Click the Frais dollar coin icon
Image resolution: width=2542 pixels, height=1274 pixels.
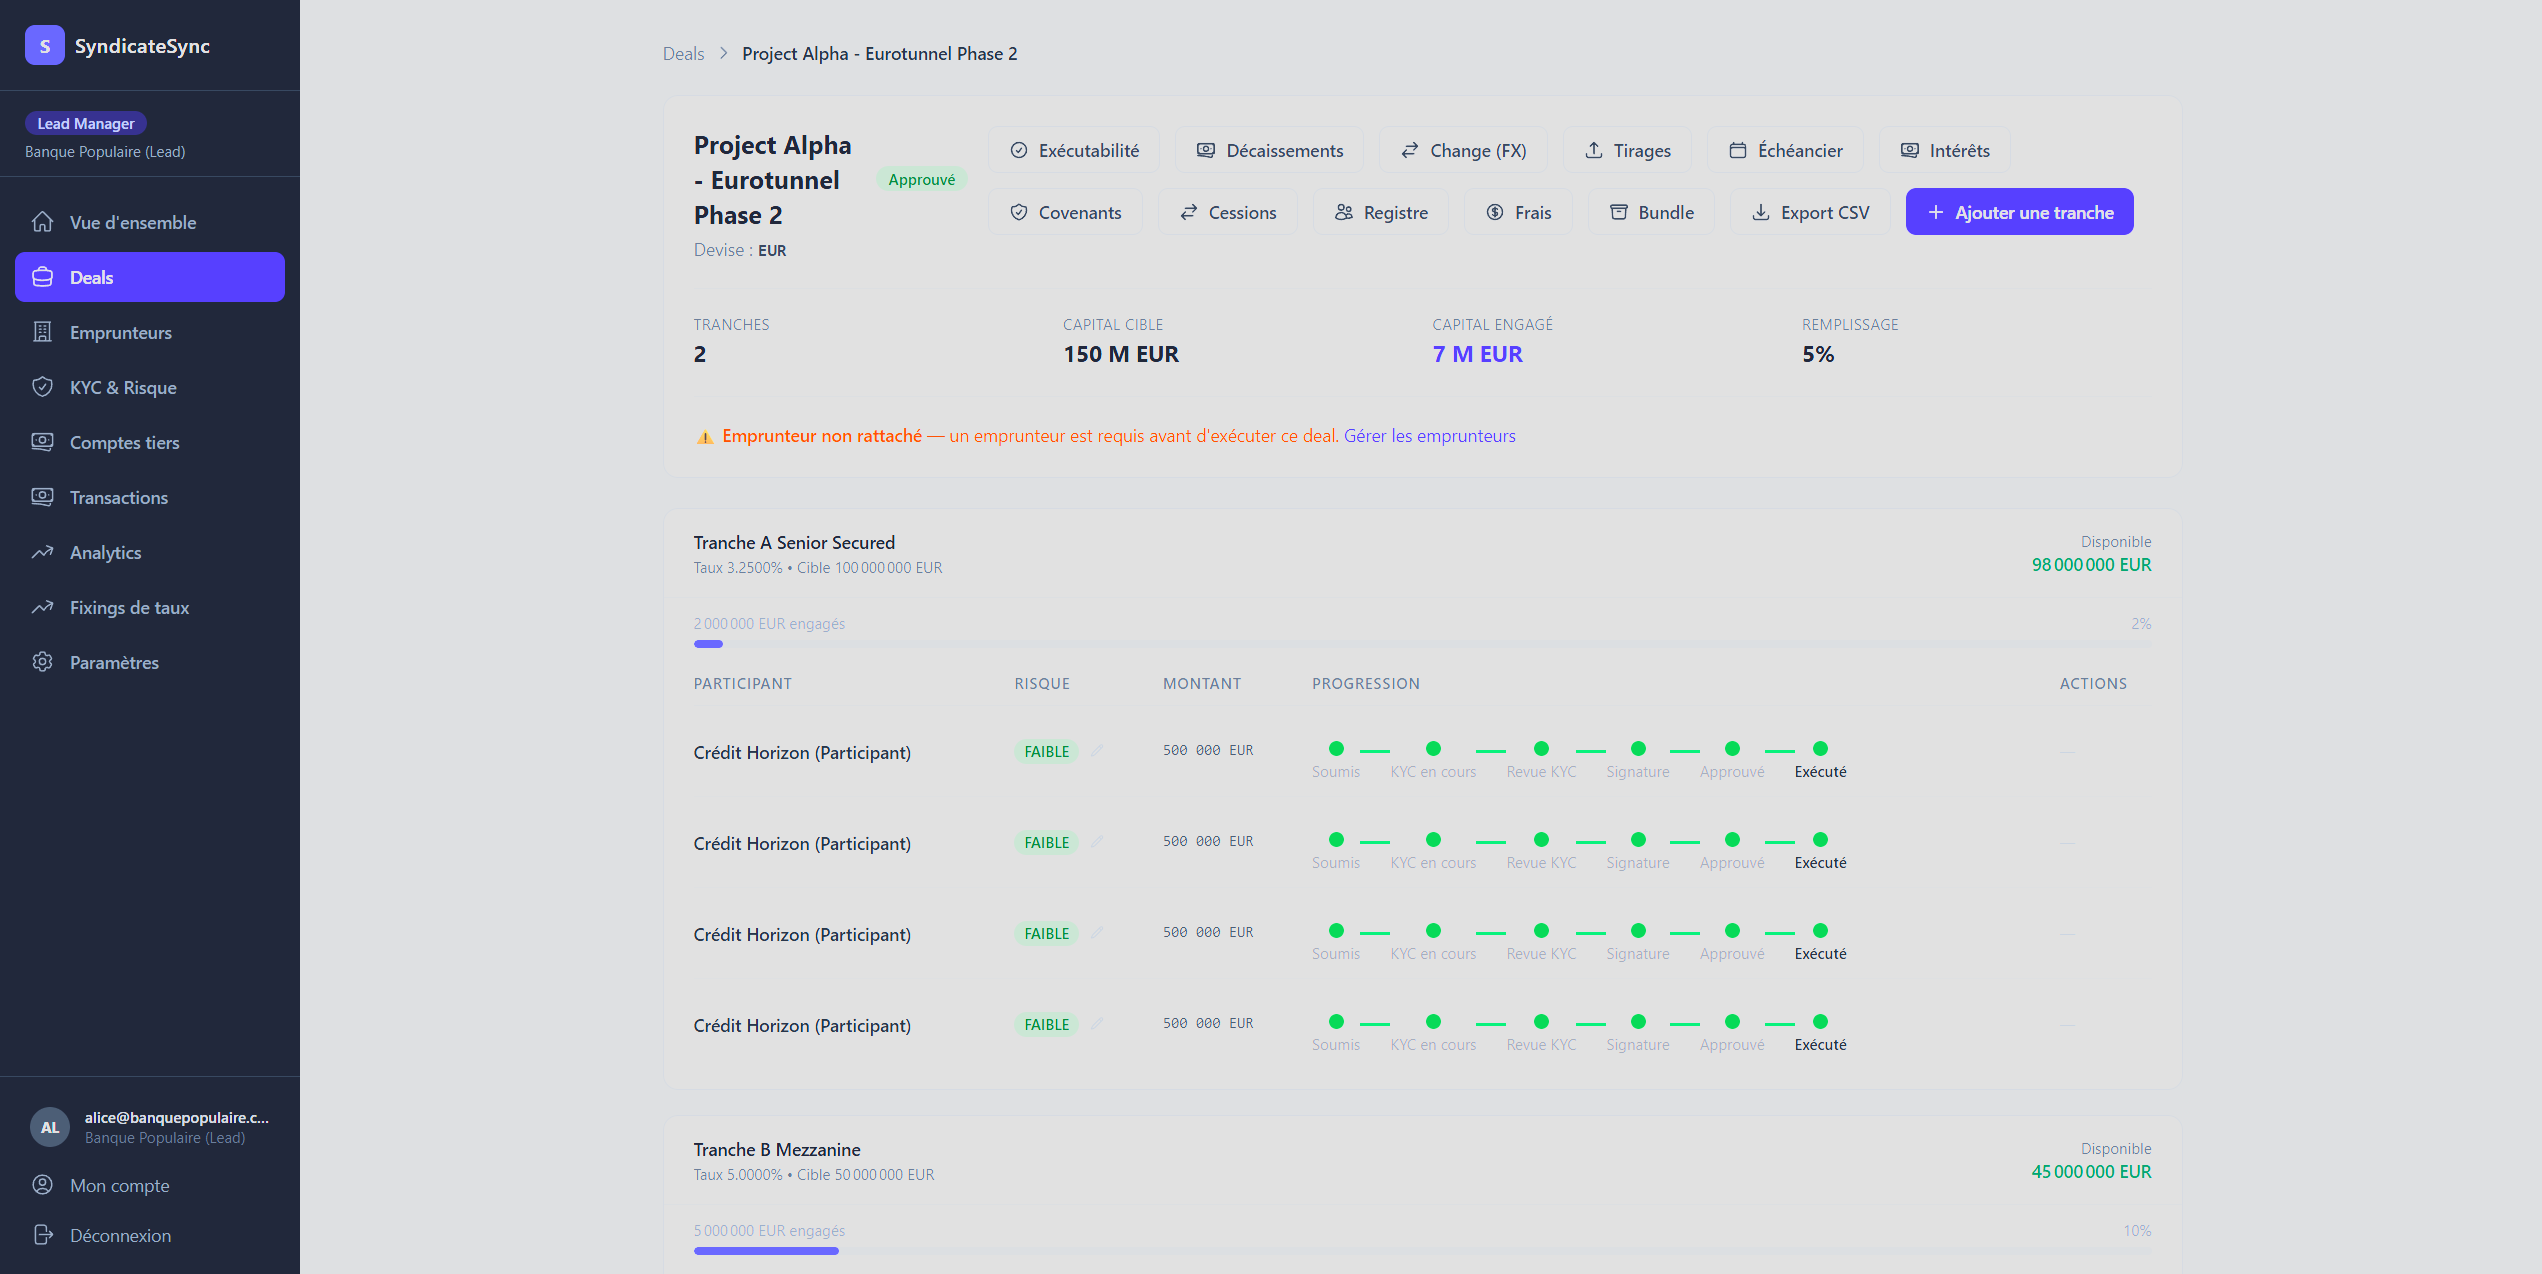click(x=1495, y=212)
